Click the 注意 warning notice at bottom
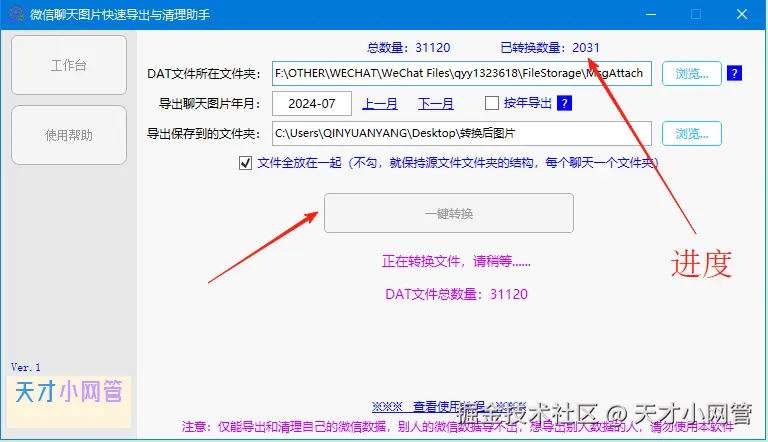 [457, 427]
